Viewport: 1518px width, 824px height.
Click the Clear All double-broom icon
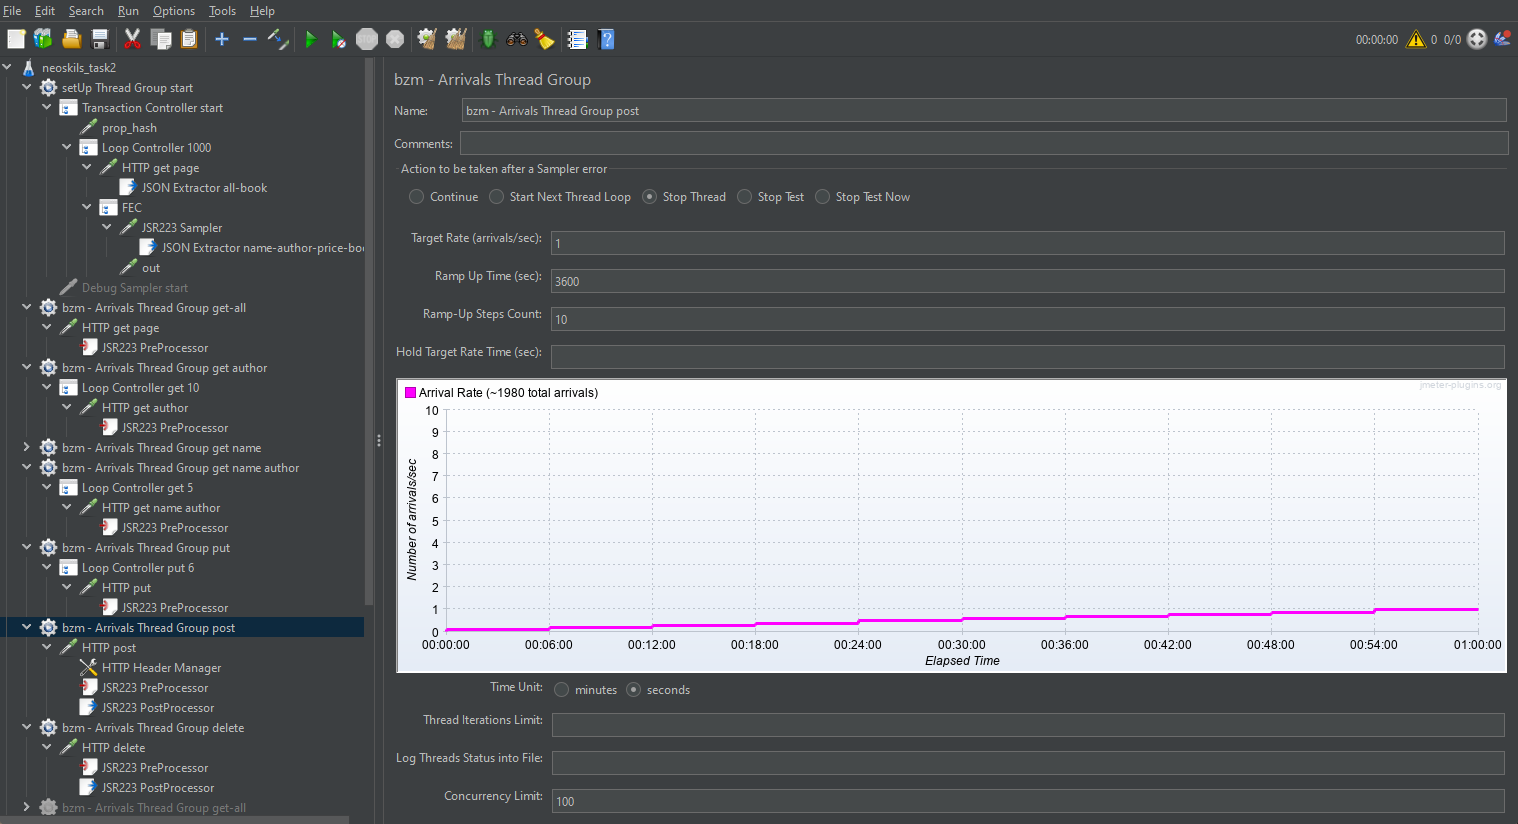click(456, 39)
